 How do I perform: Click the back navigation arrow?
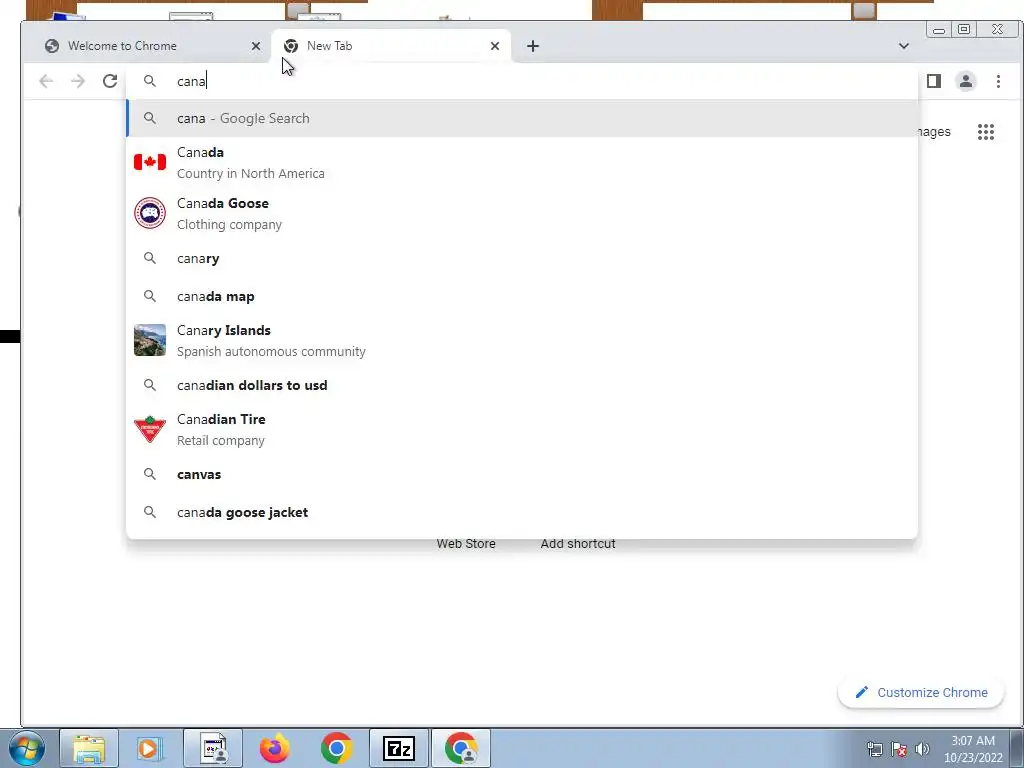[46, 81]
